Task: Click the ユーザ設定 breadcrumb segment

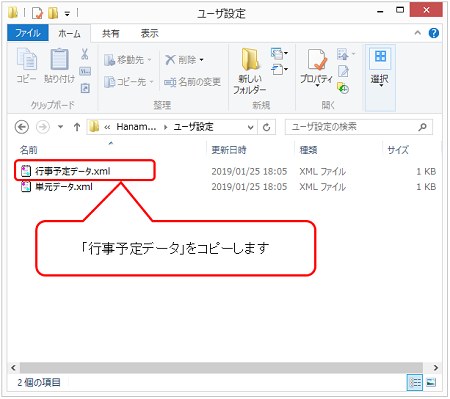Action: [193, 127]
